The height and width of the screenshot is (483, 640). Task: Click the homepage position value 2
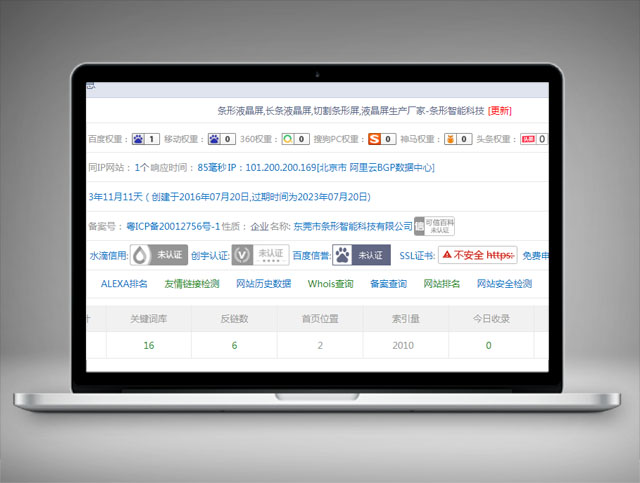[x=320, y=345]
